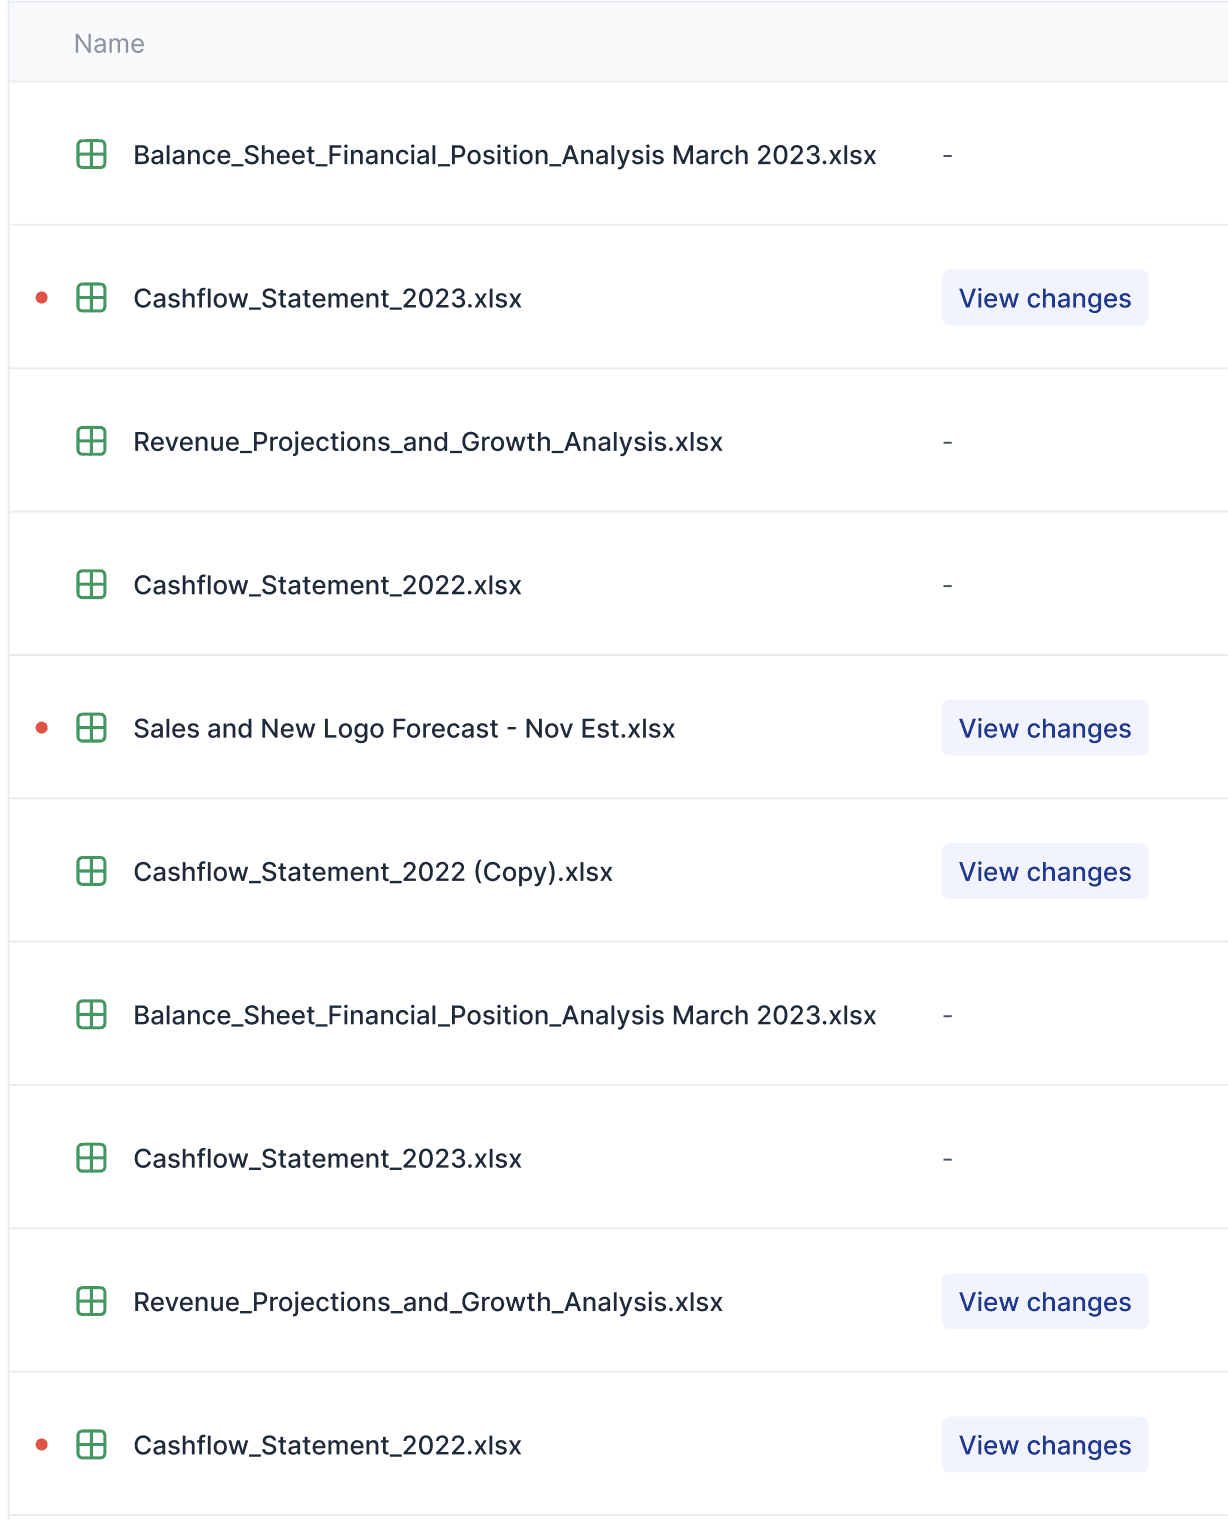Select the red dot by the last Cashflow_Statement_2022 row
1228x1520 pixels.
tap(40, 1444)
